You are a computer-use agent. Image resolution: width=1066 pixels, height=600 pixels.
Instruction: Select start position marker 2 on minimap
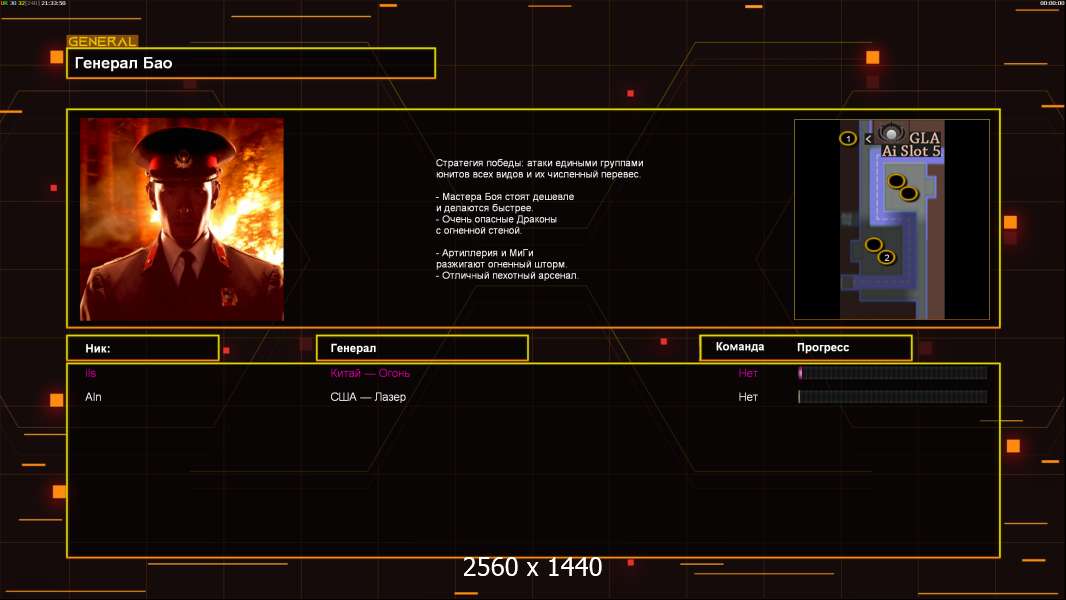(x=887, y=258)
